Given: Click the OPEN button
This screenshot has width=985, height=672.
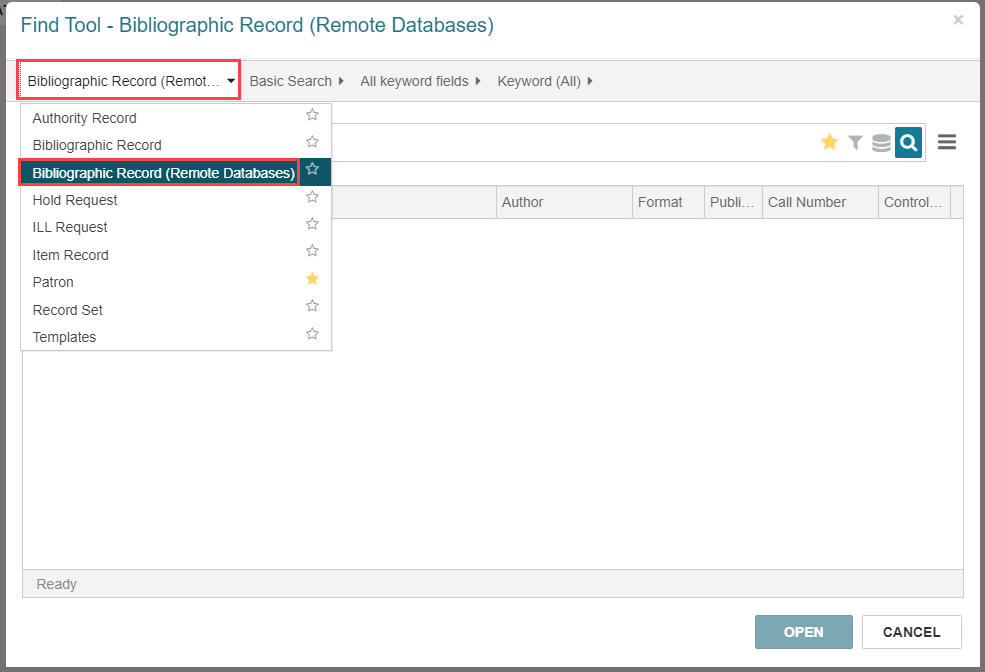Looking at the screenshot, I should coord(803,632).
